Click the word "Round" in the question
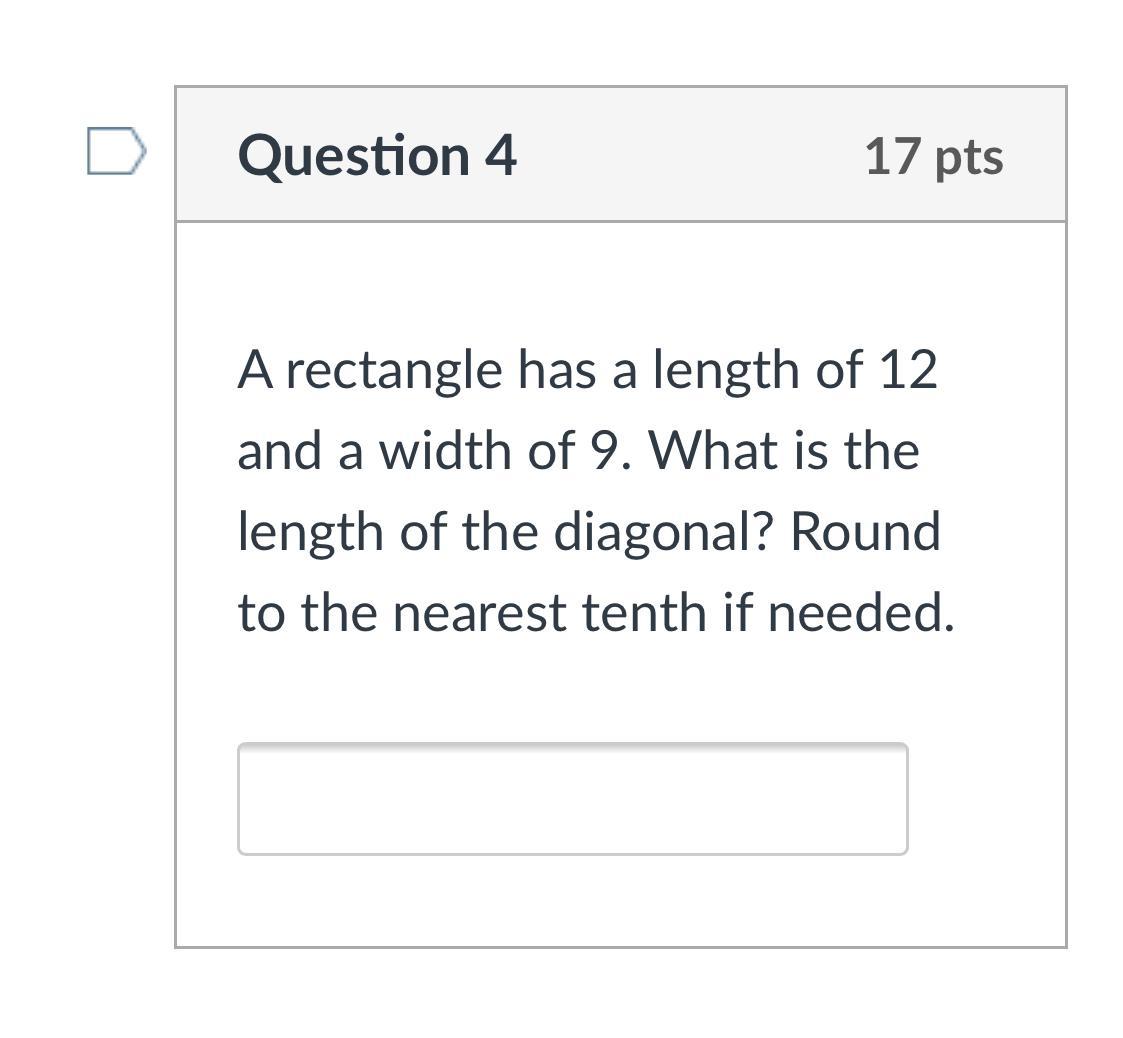The image size is (1123, 1038). 865,532
